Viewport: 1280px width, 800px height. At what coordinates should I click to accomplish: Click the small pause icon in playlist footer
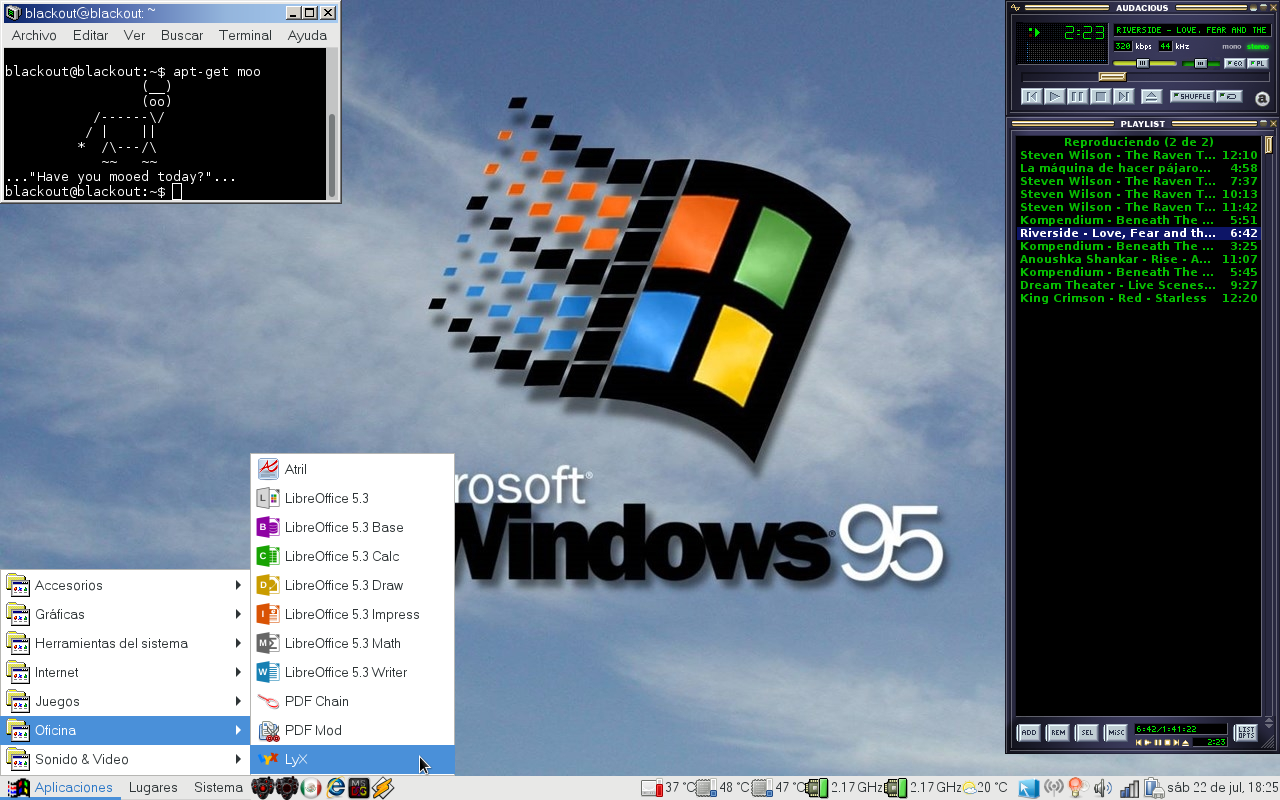(x=1157, y=742)
